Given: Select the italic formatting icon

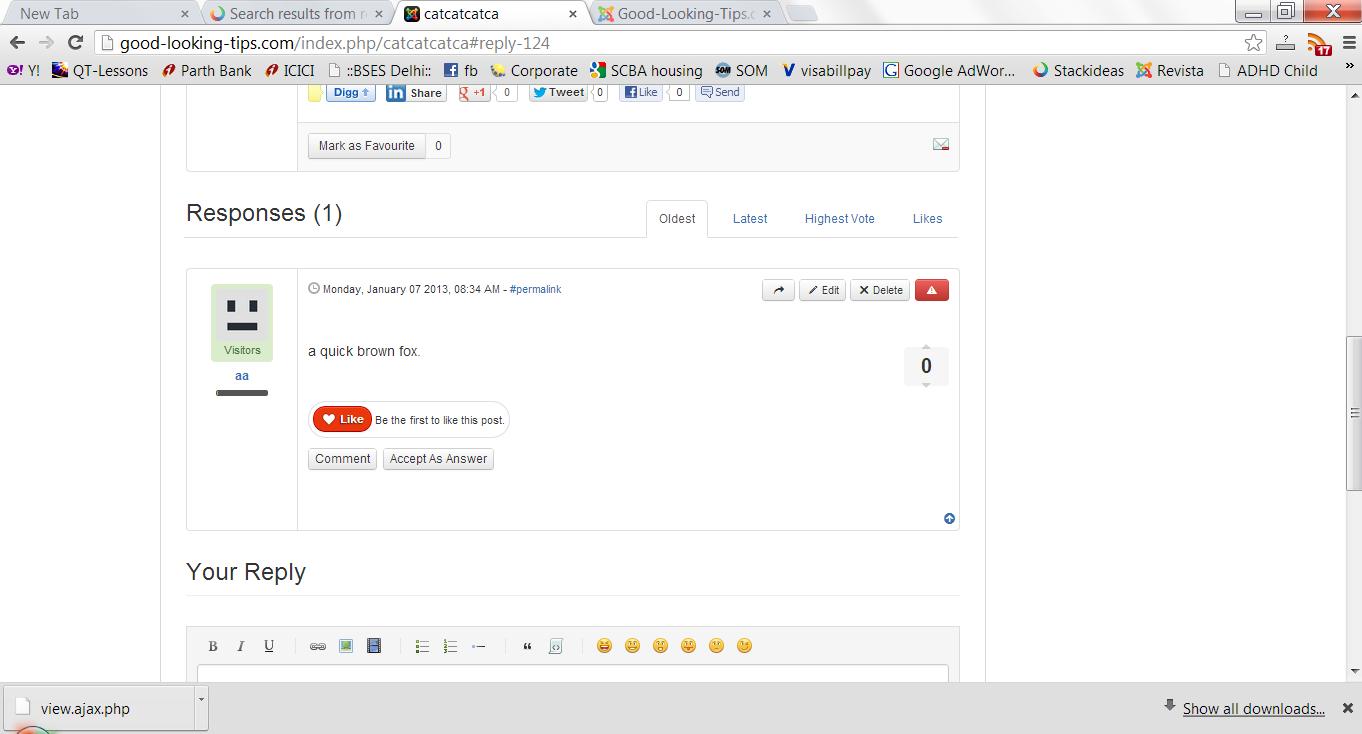Looking at the screenshot, I should 240,645.
